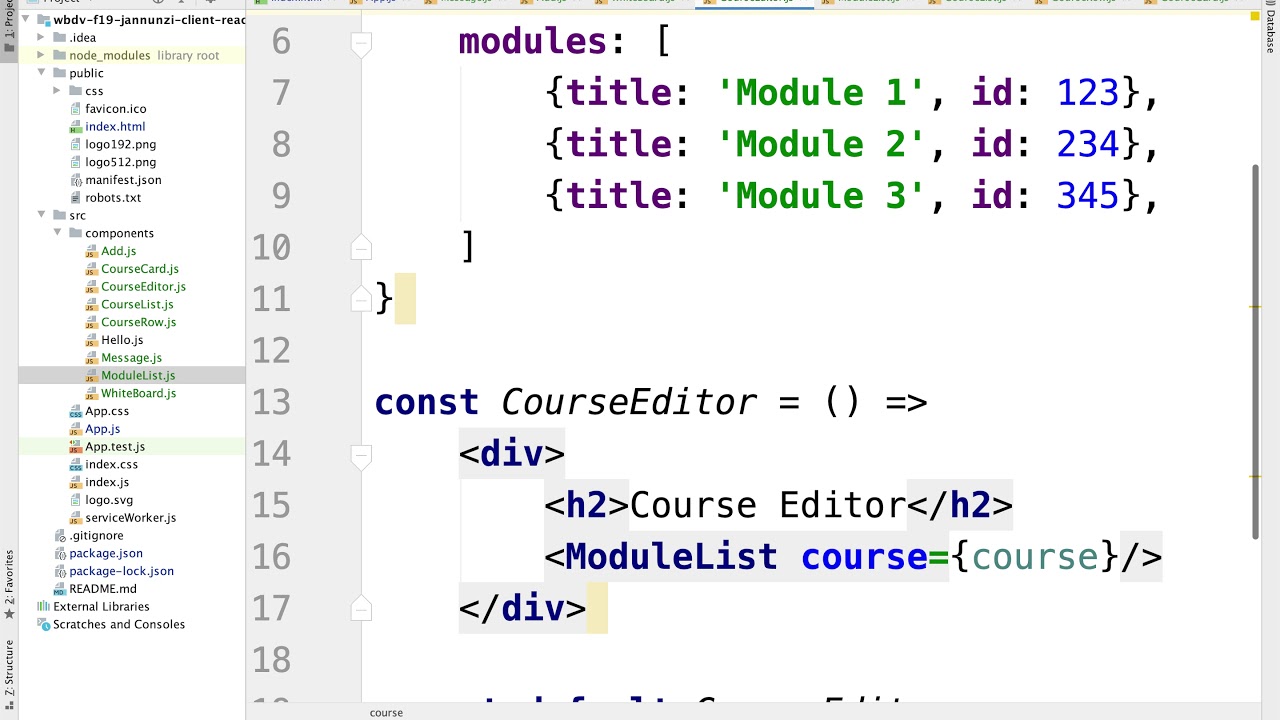This screenshot has width=1280, height=720.
Task: Open the Project tool window tab
Action: [x=9, y=28]
